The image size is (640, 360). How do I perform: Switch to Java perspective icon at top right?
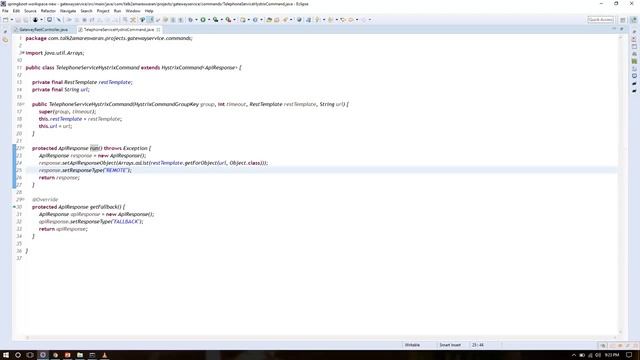point(633,20)
